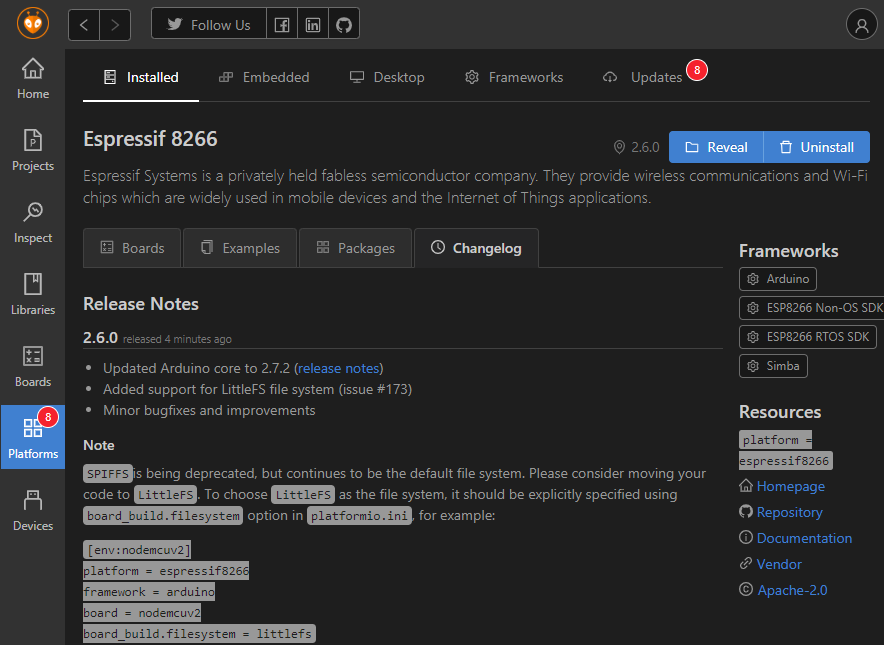Go back with the left arrow
884x645 pixels.
click(84, 25)
